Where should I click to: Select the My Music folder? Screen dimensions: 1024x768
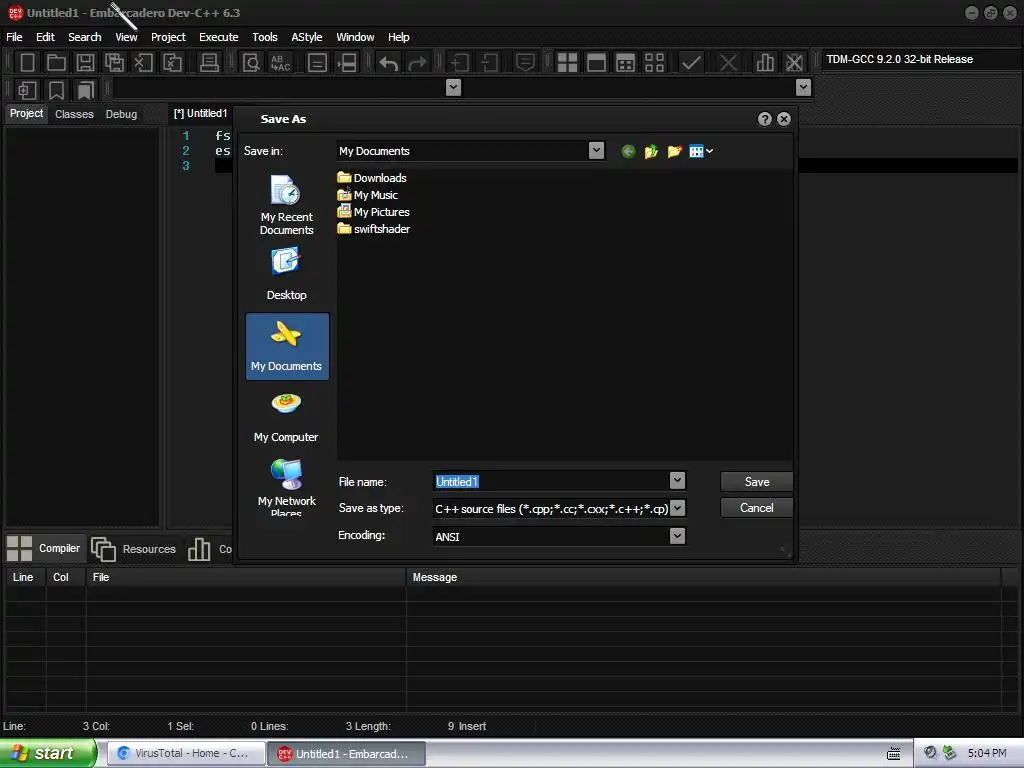[x=368, y=195]
